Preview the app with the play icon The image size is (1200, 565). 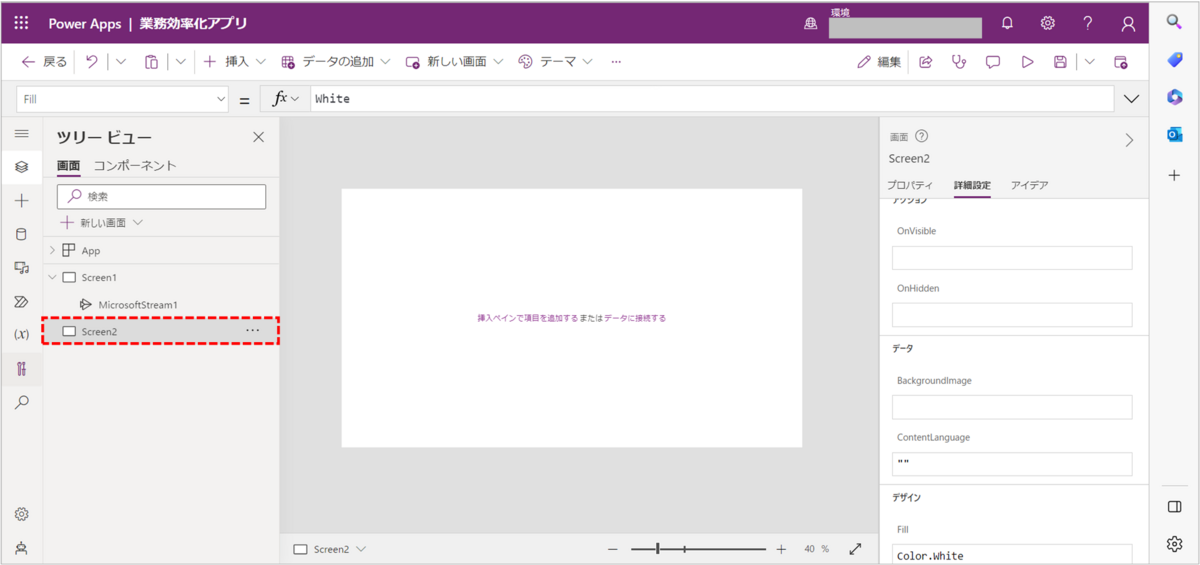(x=1027, y=62)
